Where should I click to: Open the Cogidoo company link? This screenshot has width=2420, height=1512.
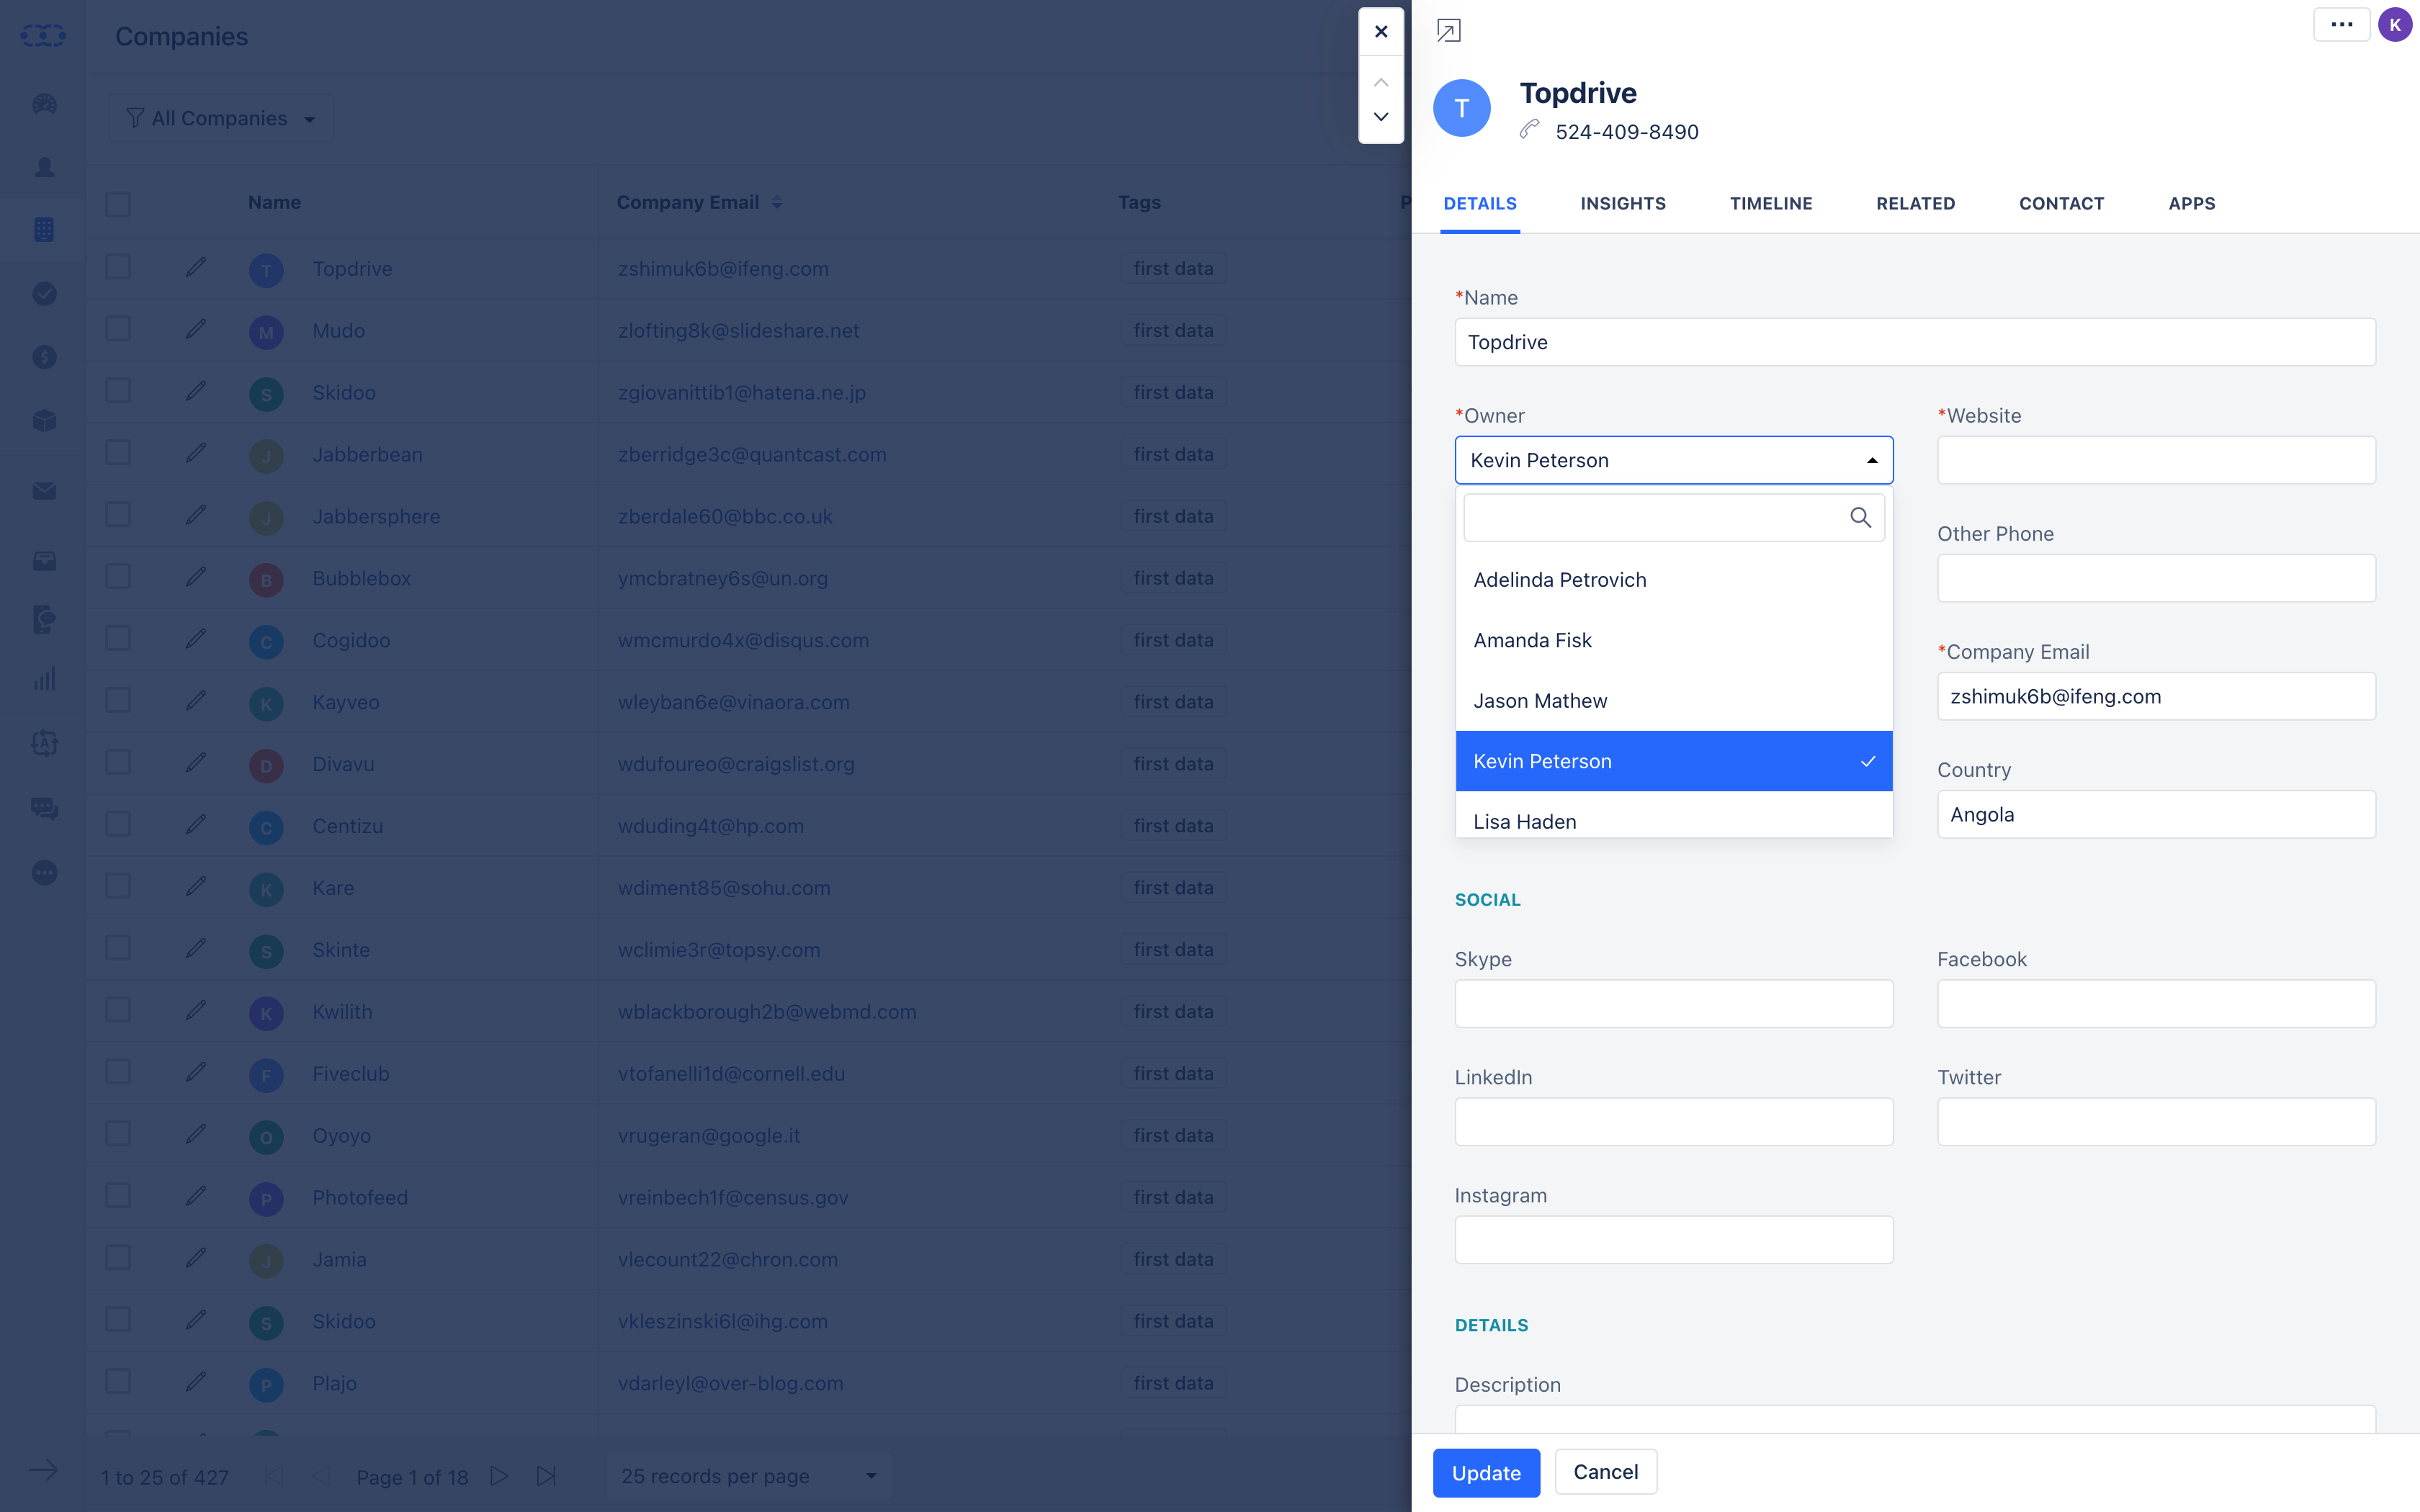pos(351,640)
